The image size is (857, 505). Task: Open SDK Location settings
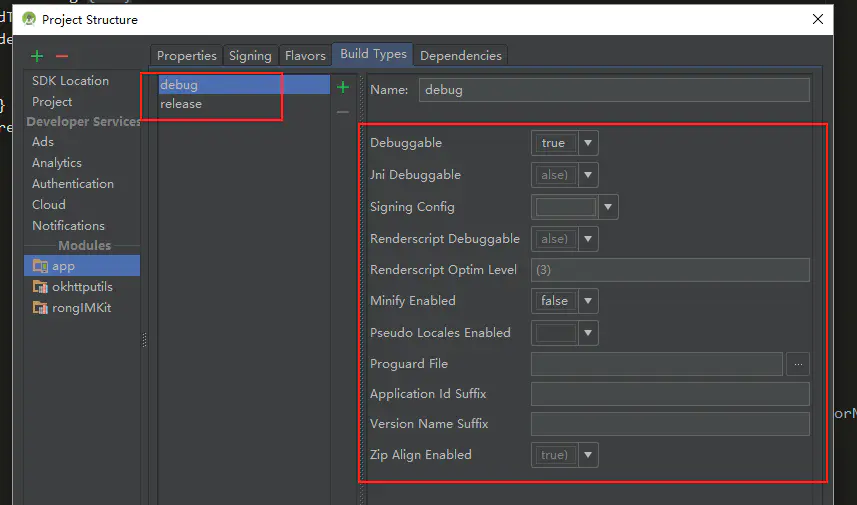tap(71, 81)
